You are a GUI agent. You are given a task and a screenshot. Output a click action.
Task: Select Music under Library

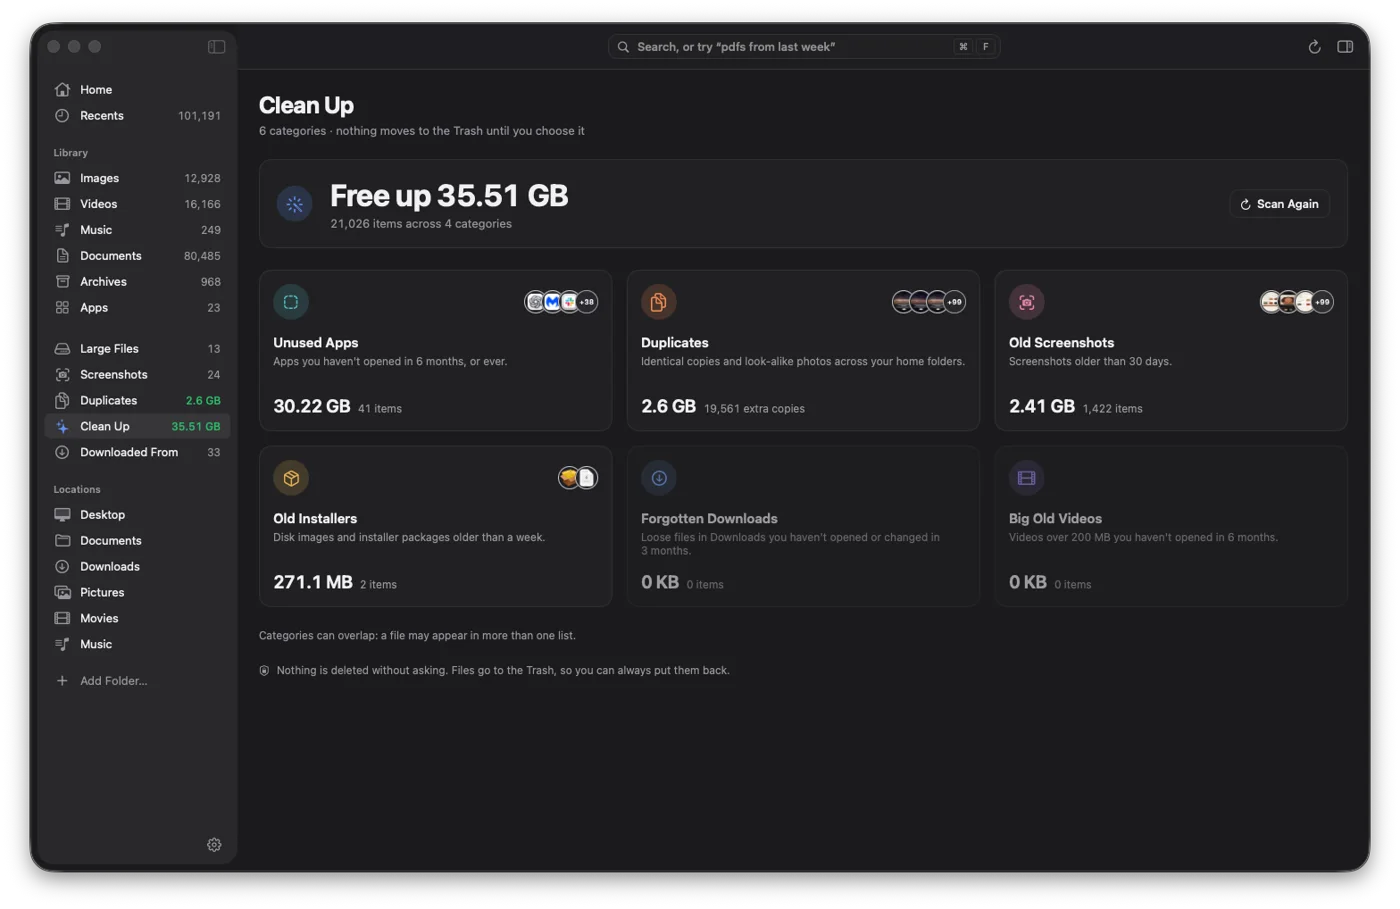137,230
